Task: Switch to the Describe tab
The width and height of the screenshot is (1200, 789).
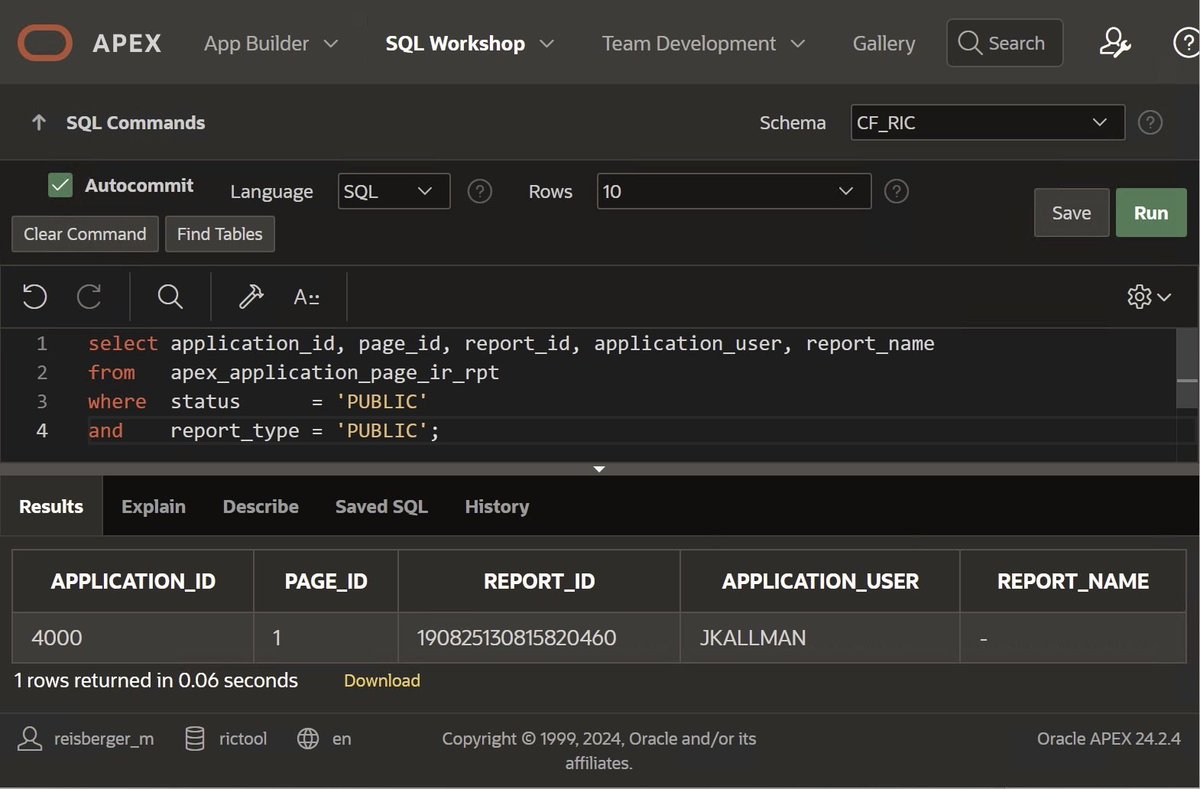Action: click(x=260, y=506)
